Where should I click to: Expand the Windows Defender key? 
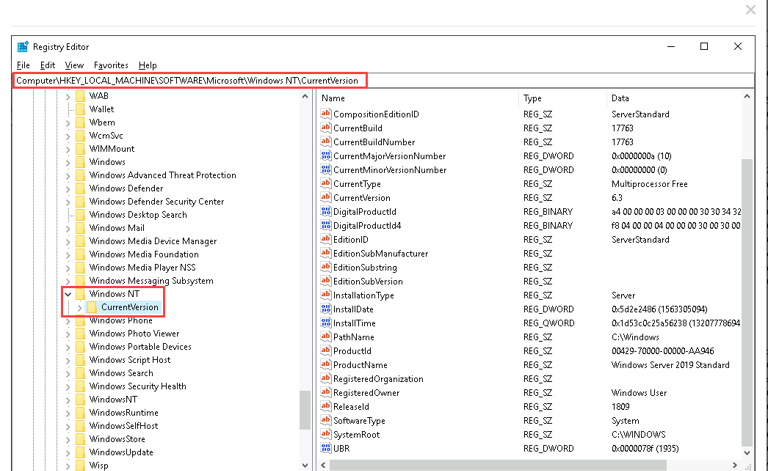[68, 188]
